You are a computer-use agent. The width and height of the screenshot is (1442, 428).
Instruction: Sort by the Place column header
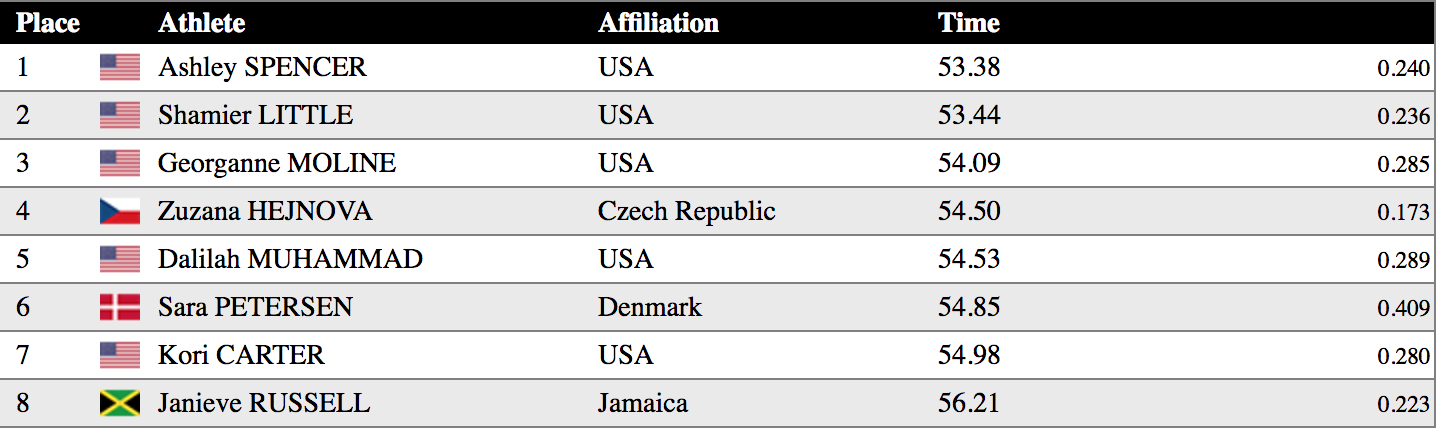point(48,22)
